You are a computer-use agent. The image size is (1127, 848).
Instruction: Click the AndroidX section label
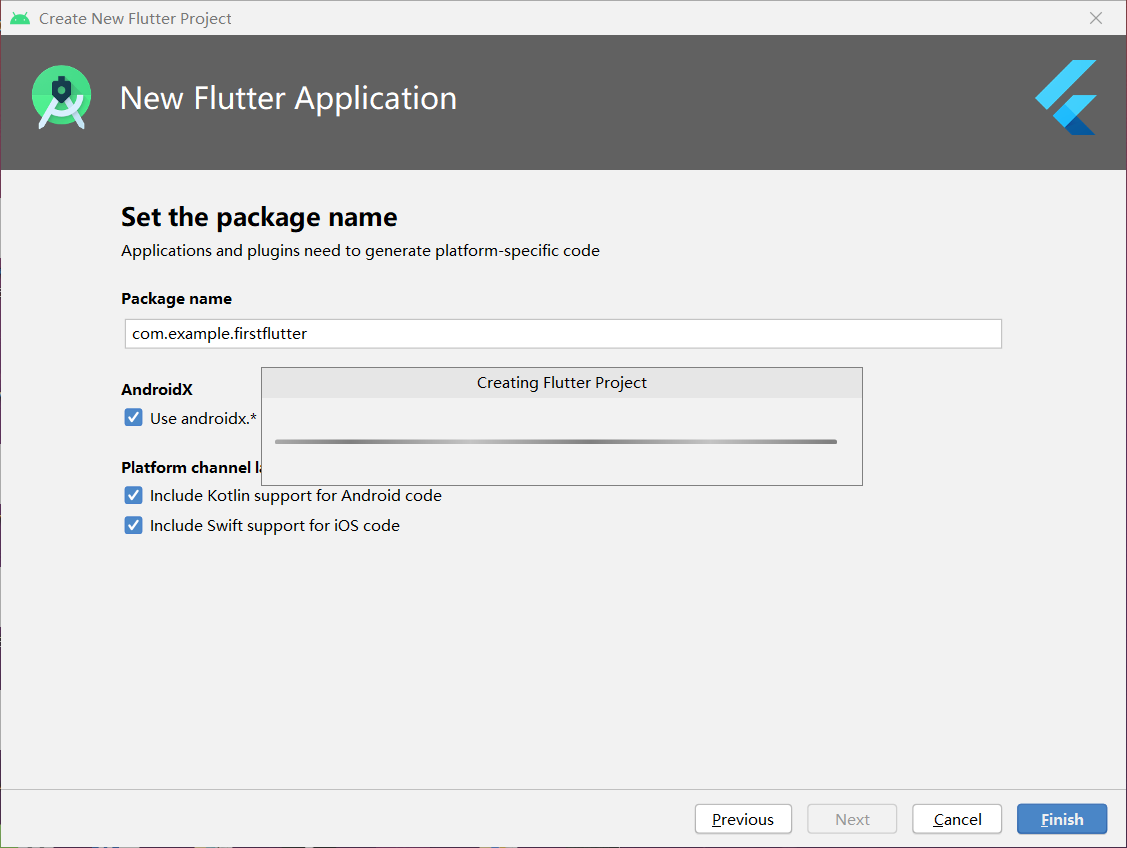pyautogui.click(x=157, y=390)
